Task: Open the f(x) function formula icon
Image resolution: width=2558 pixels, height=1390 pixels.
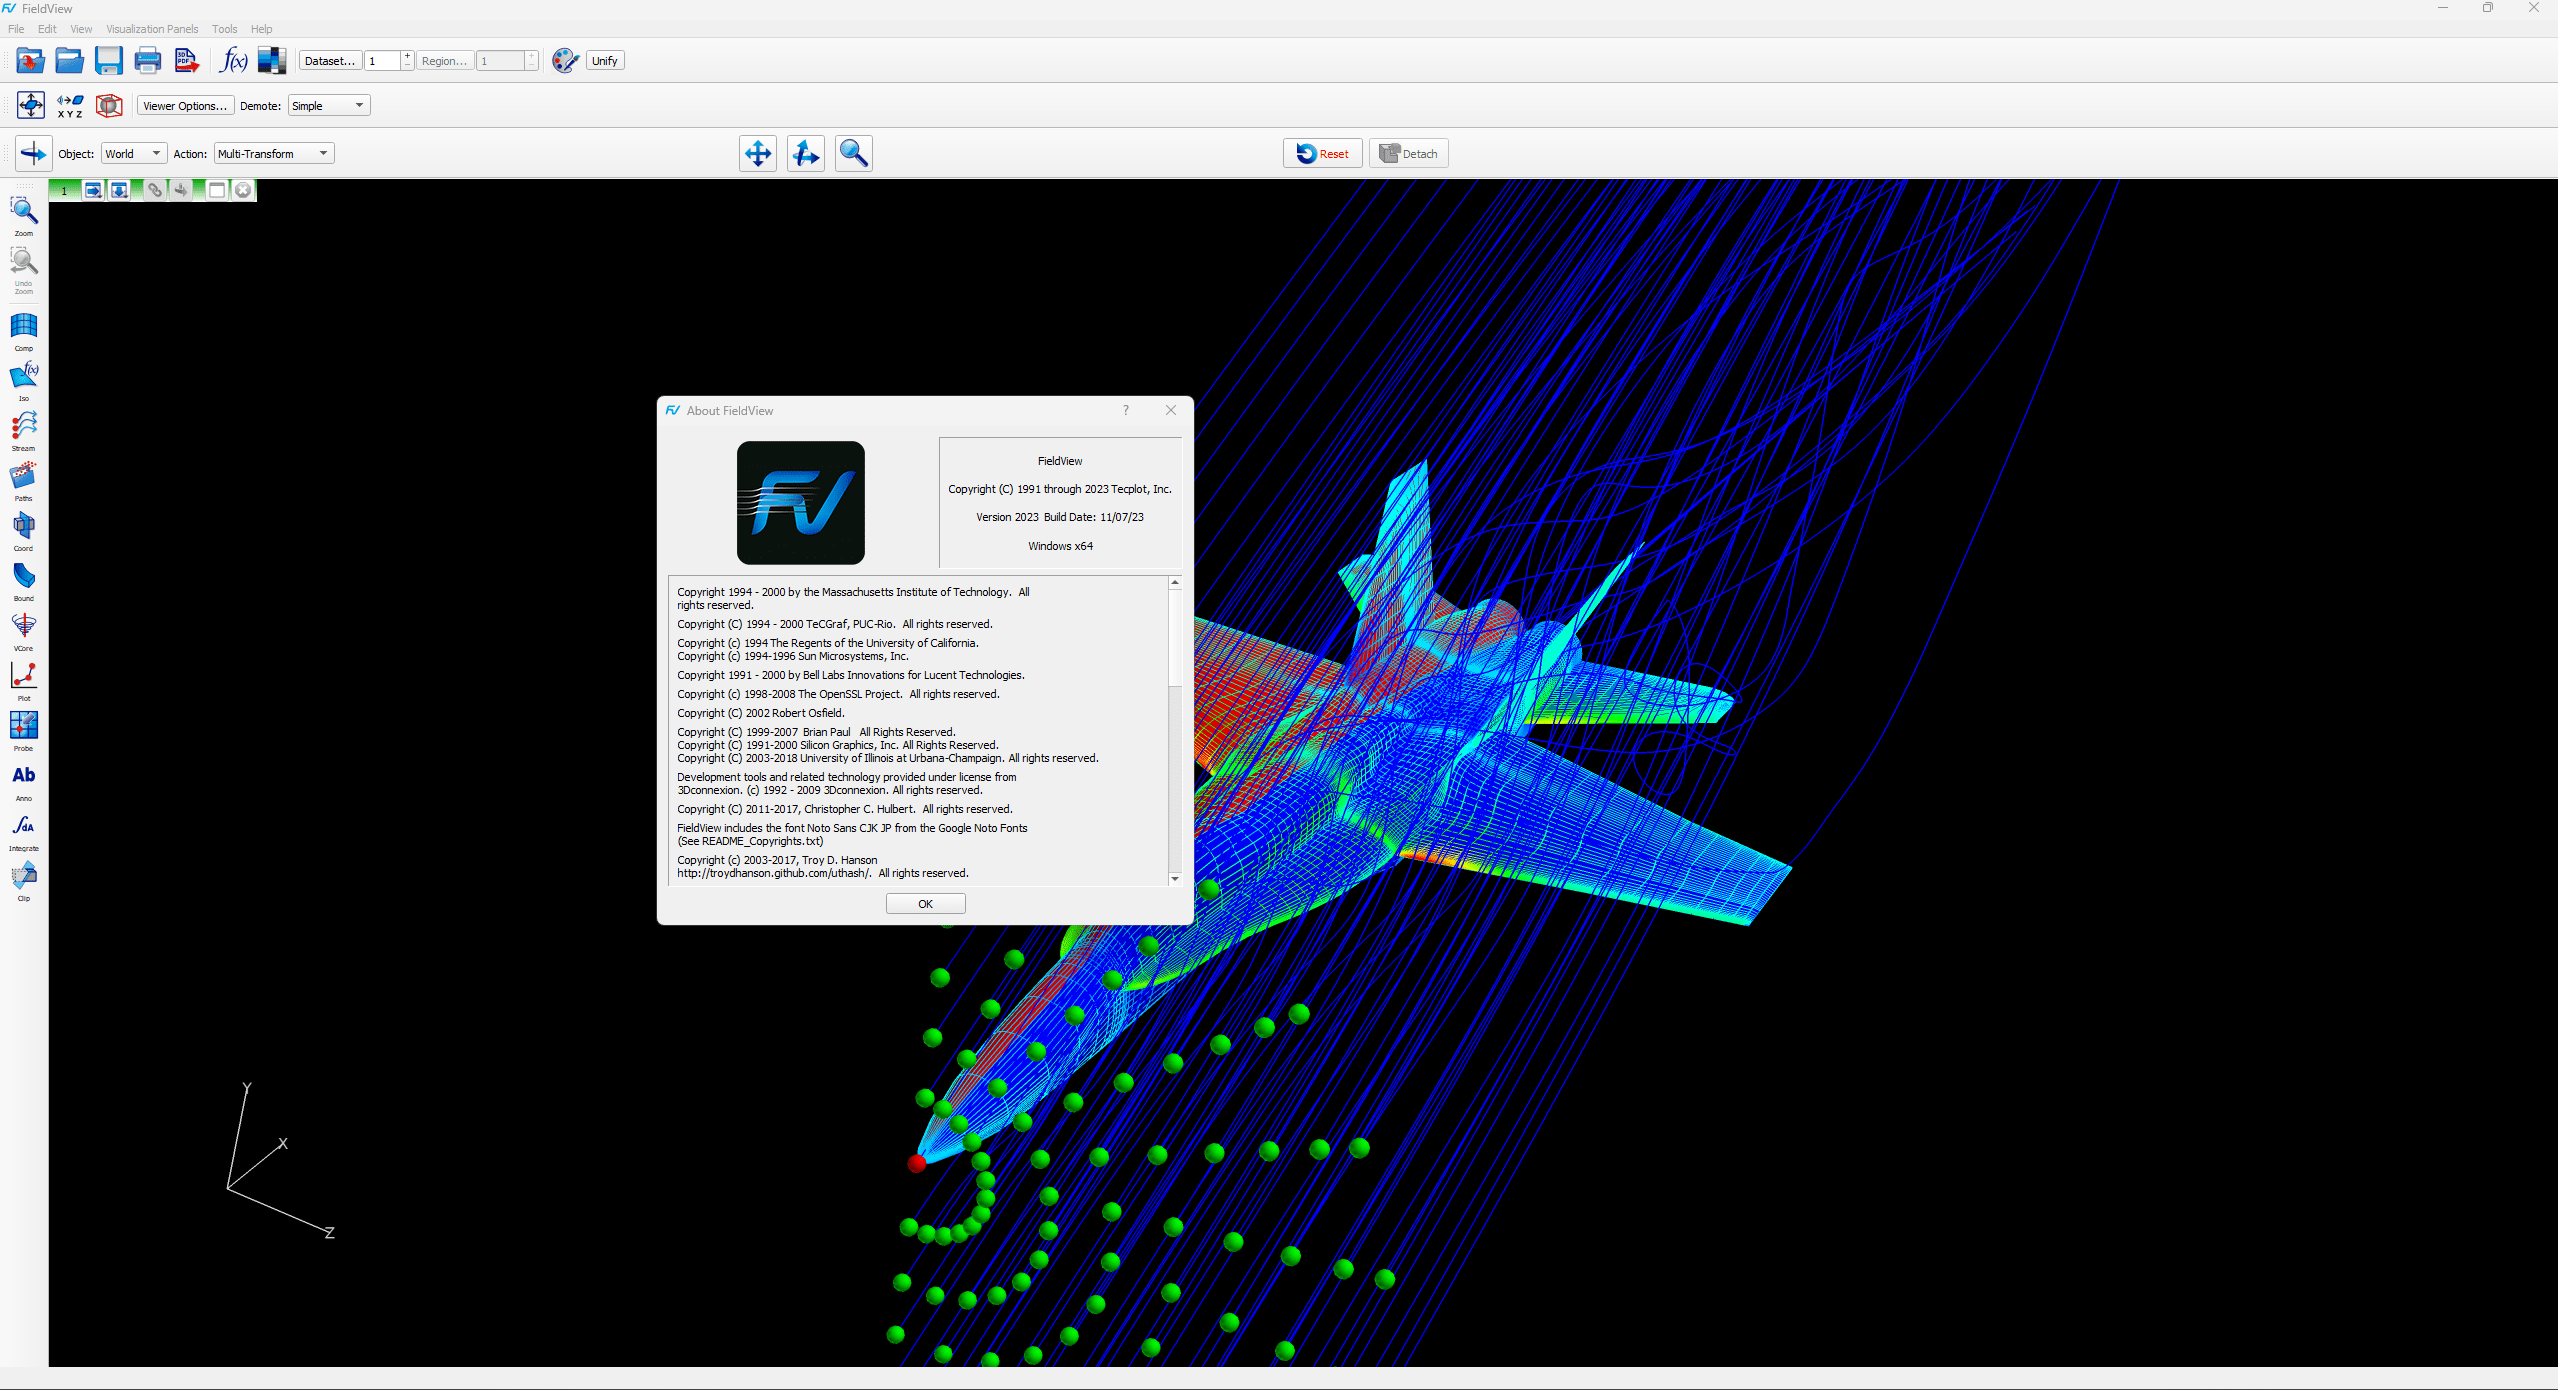Action: [233, 61]
